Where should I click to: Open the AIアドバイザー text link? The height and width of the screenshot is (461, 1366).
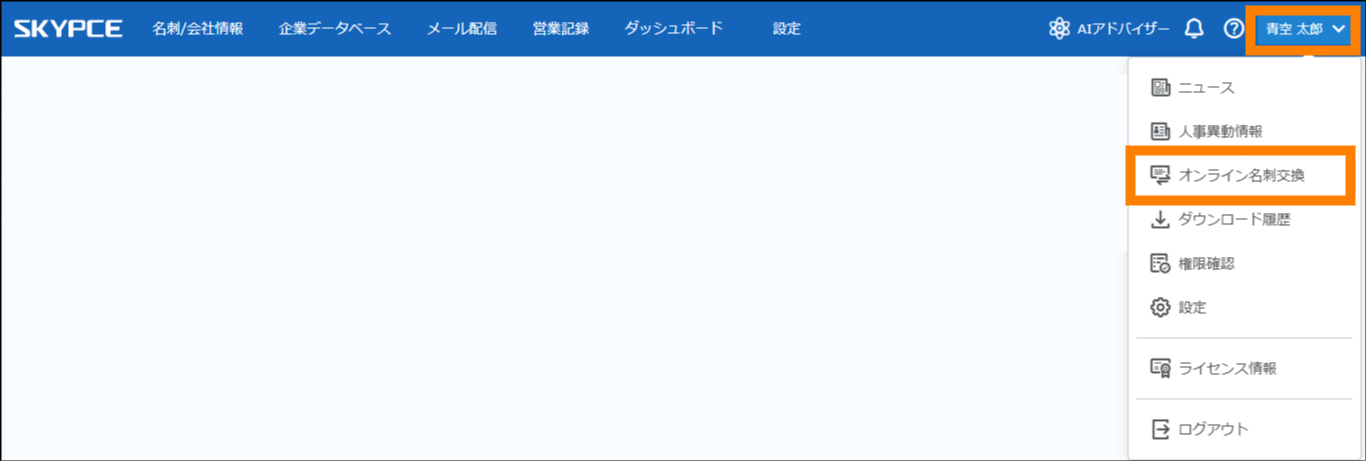[x=1122, y=29]
